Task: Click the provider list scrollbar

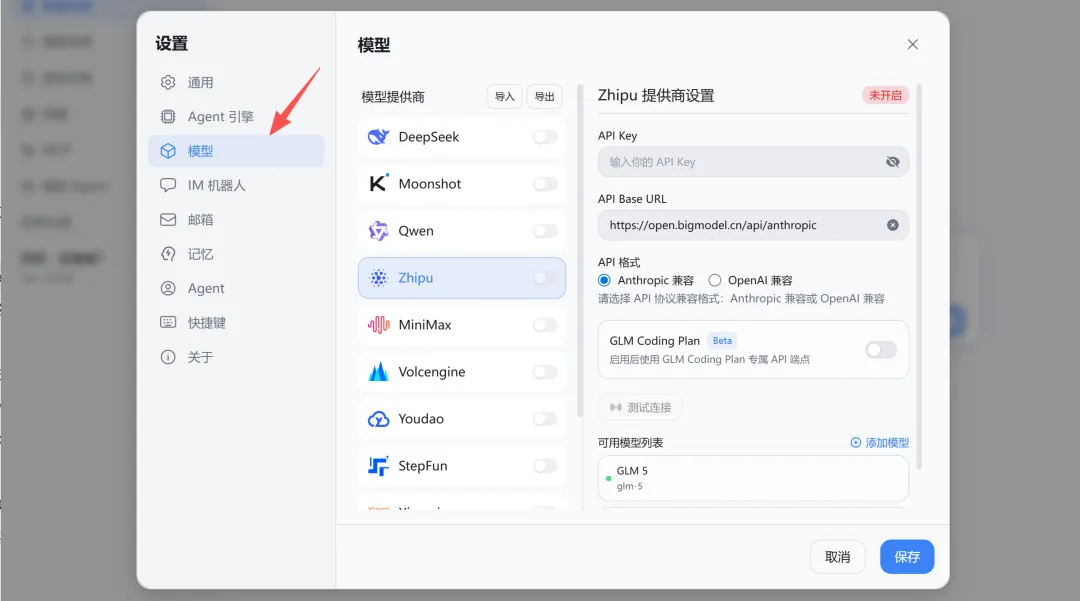Action: pos(580,251)
